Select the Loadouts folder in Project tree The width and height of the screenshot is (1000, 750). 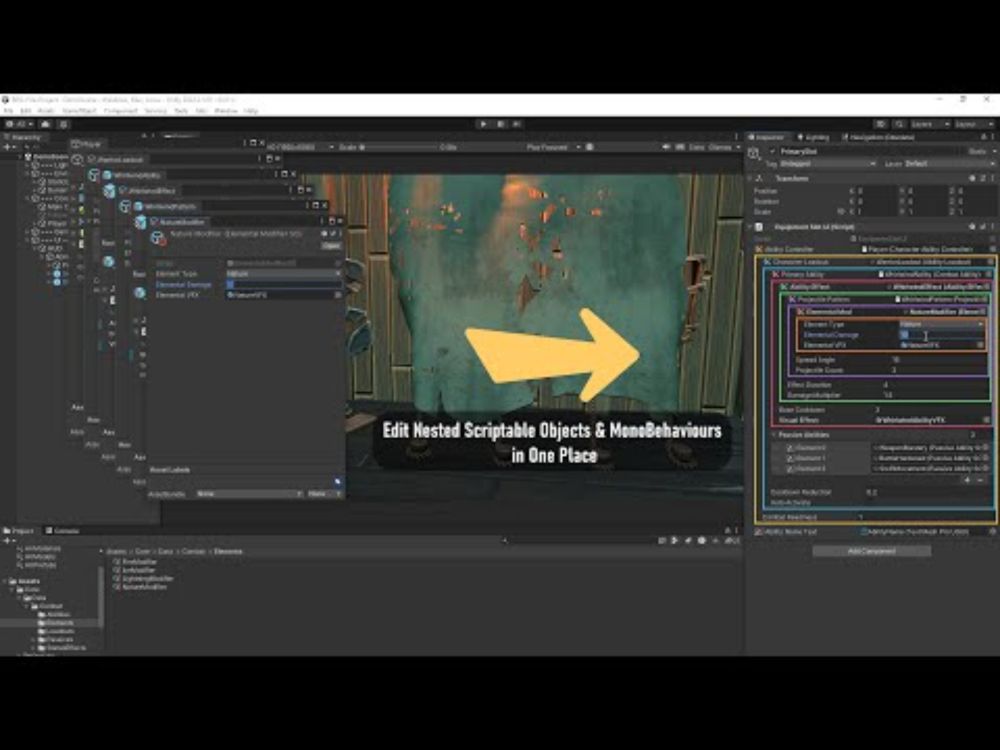pos(56,631)
